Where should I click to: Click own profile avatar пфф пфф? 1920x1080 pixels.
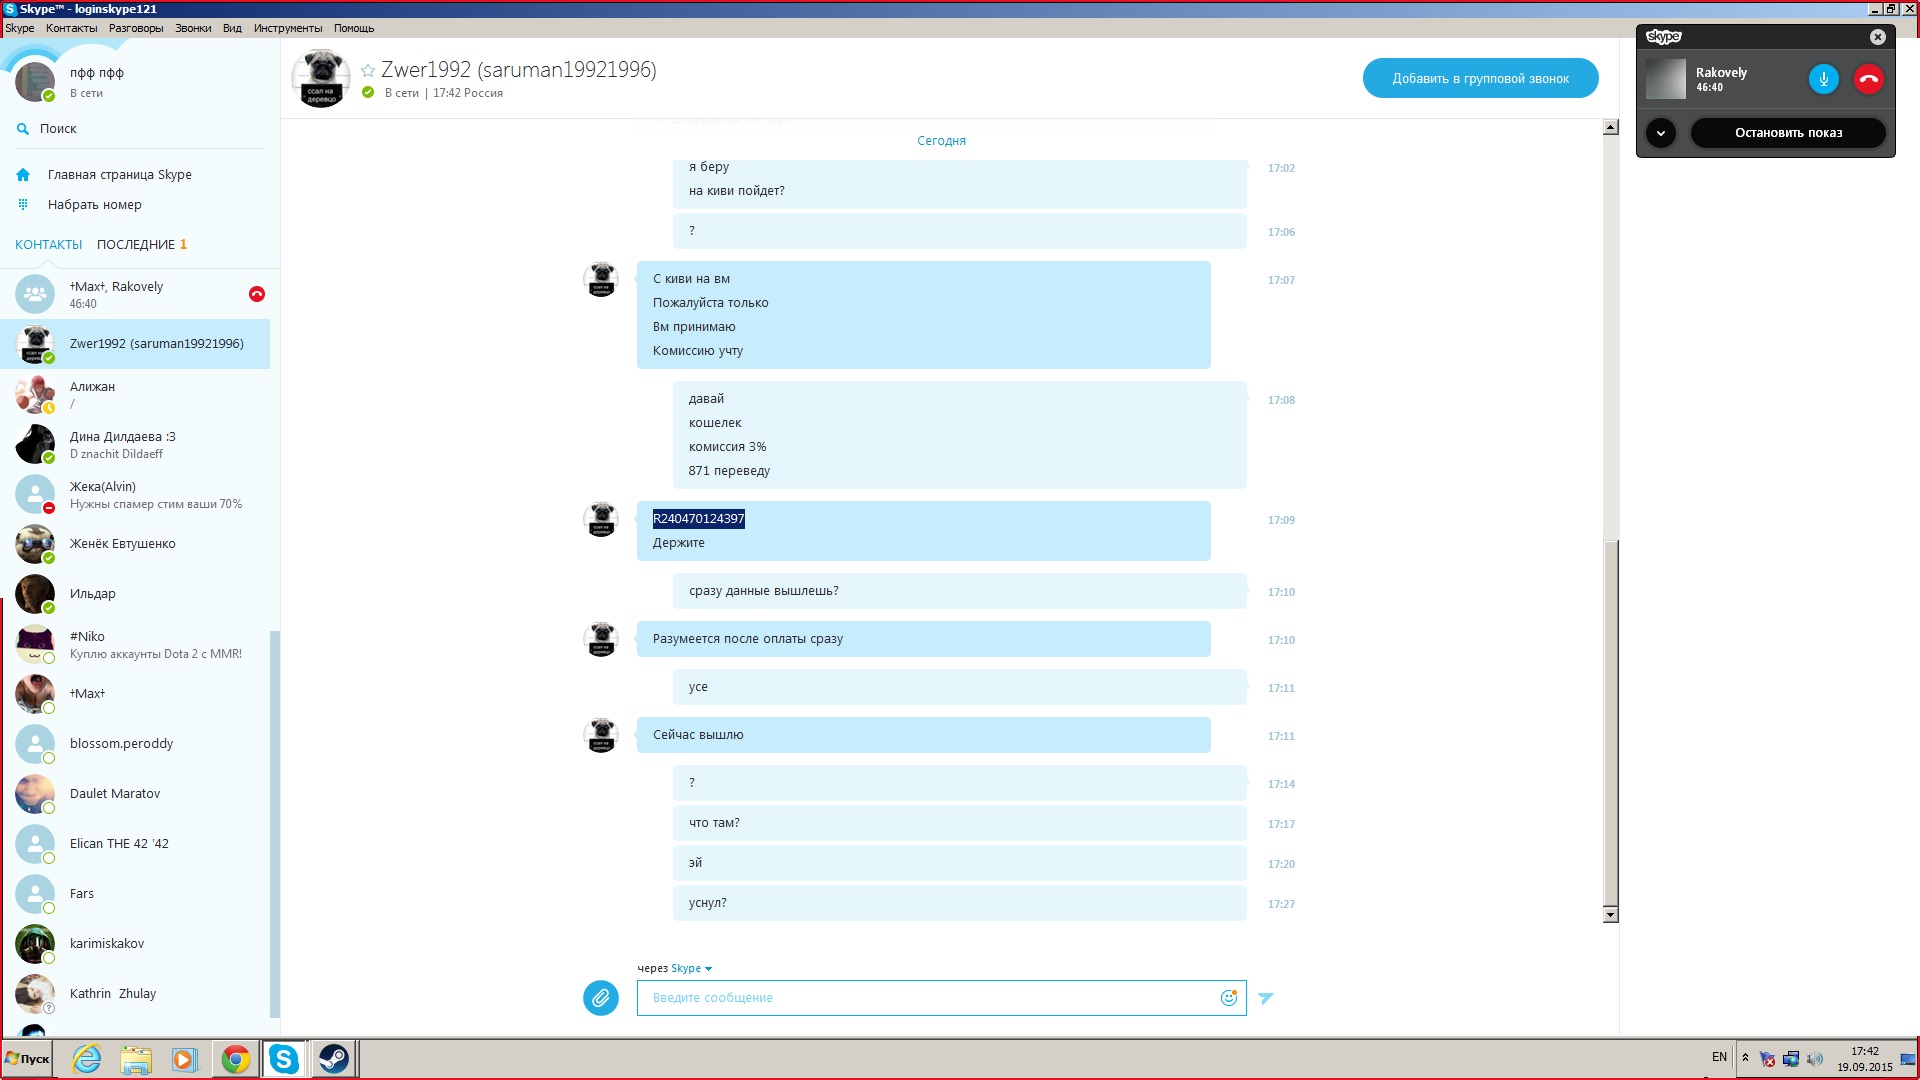pos(35,81)
